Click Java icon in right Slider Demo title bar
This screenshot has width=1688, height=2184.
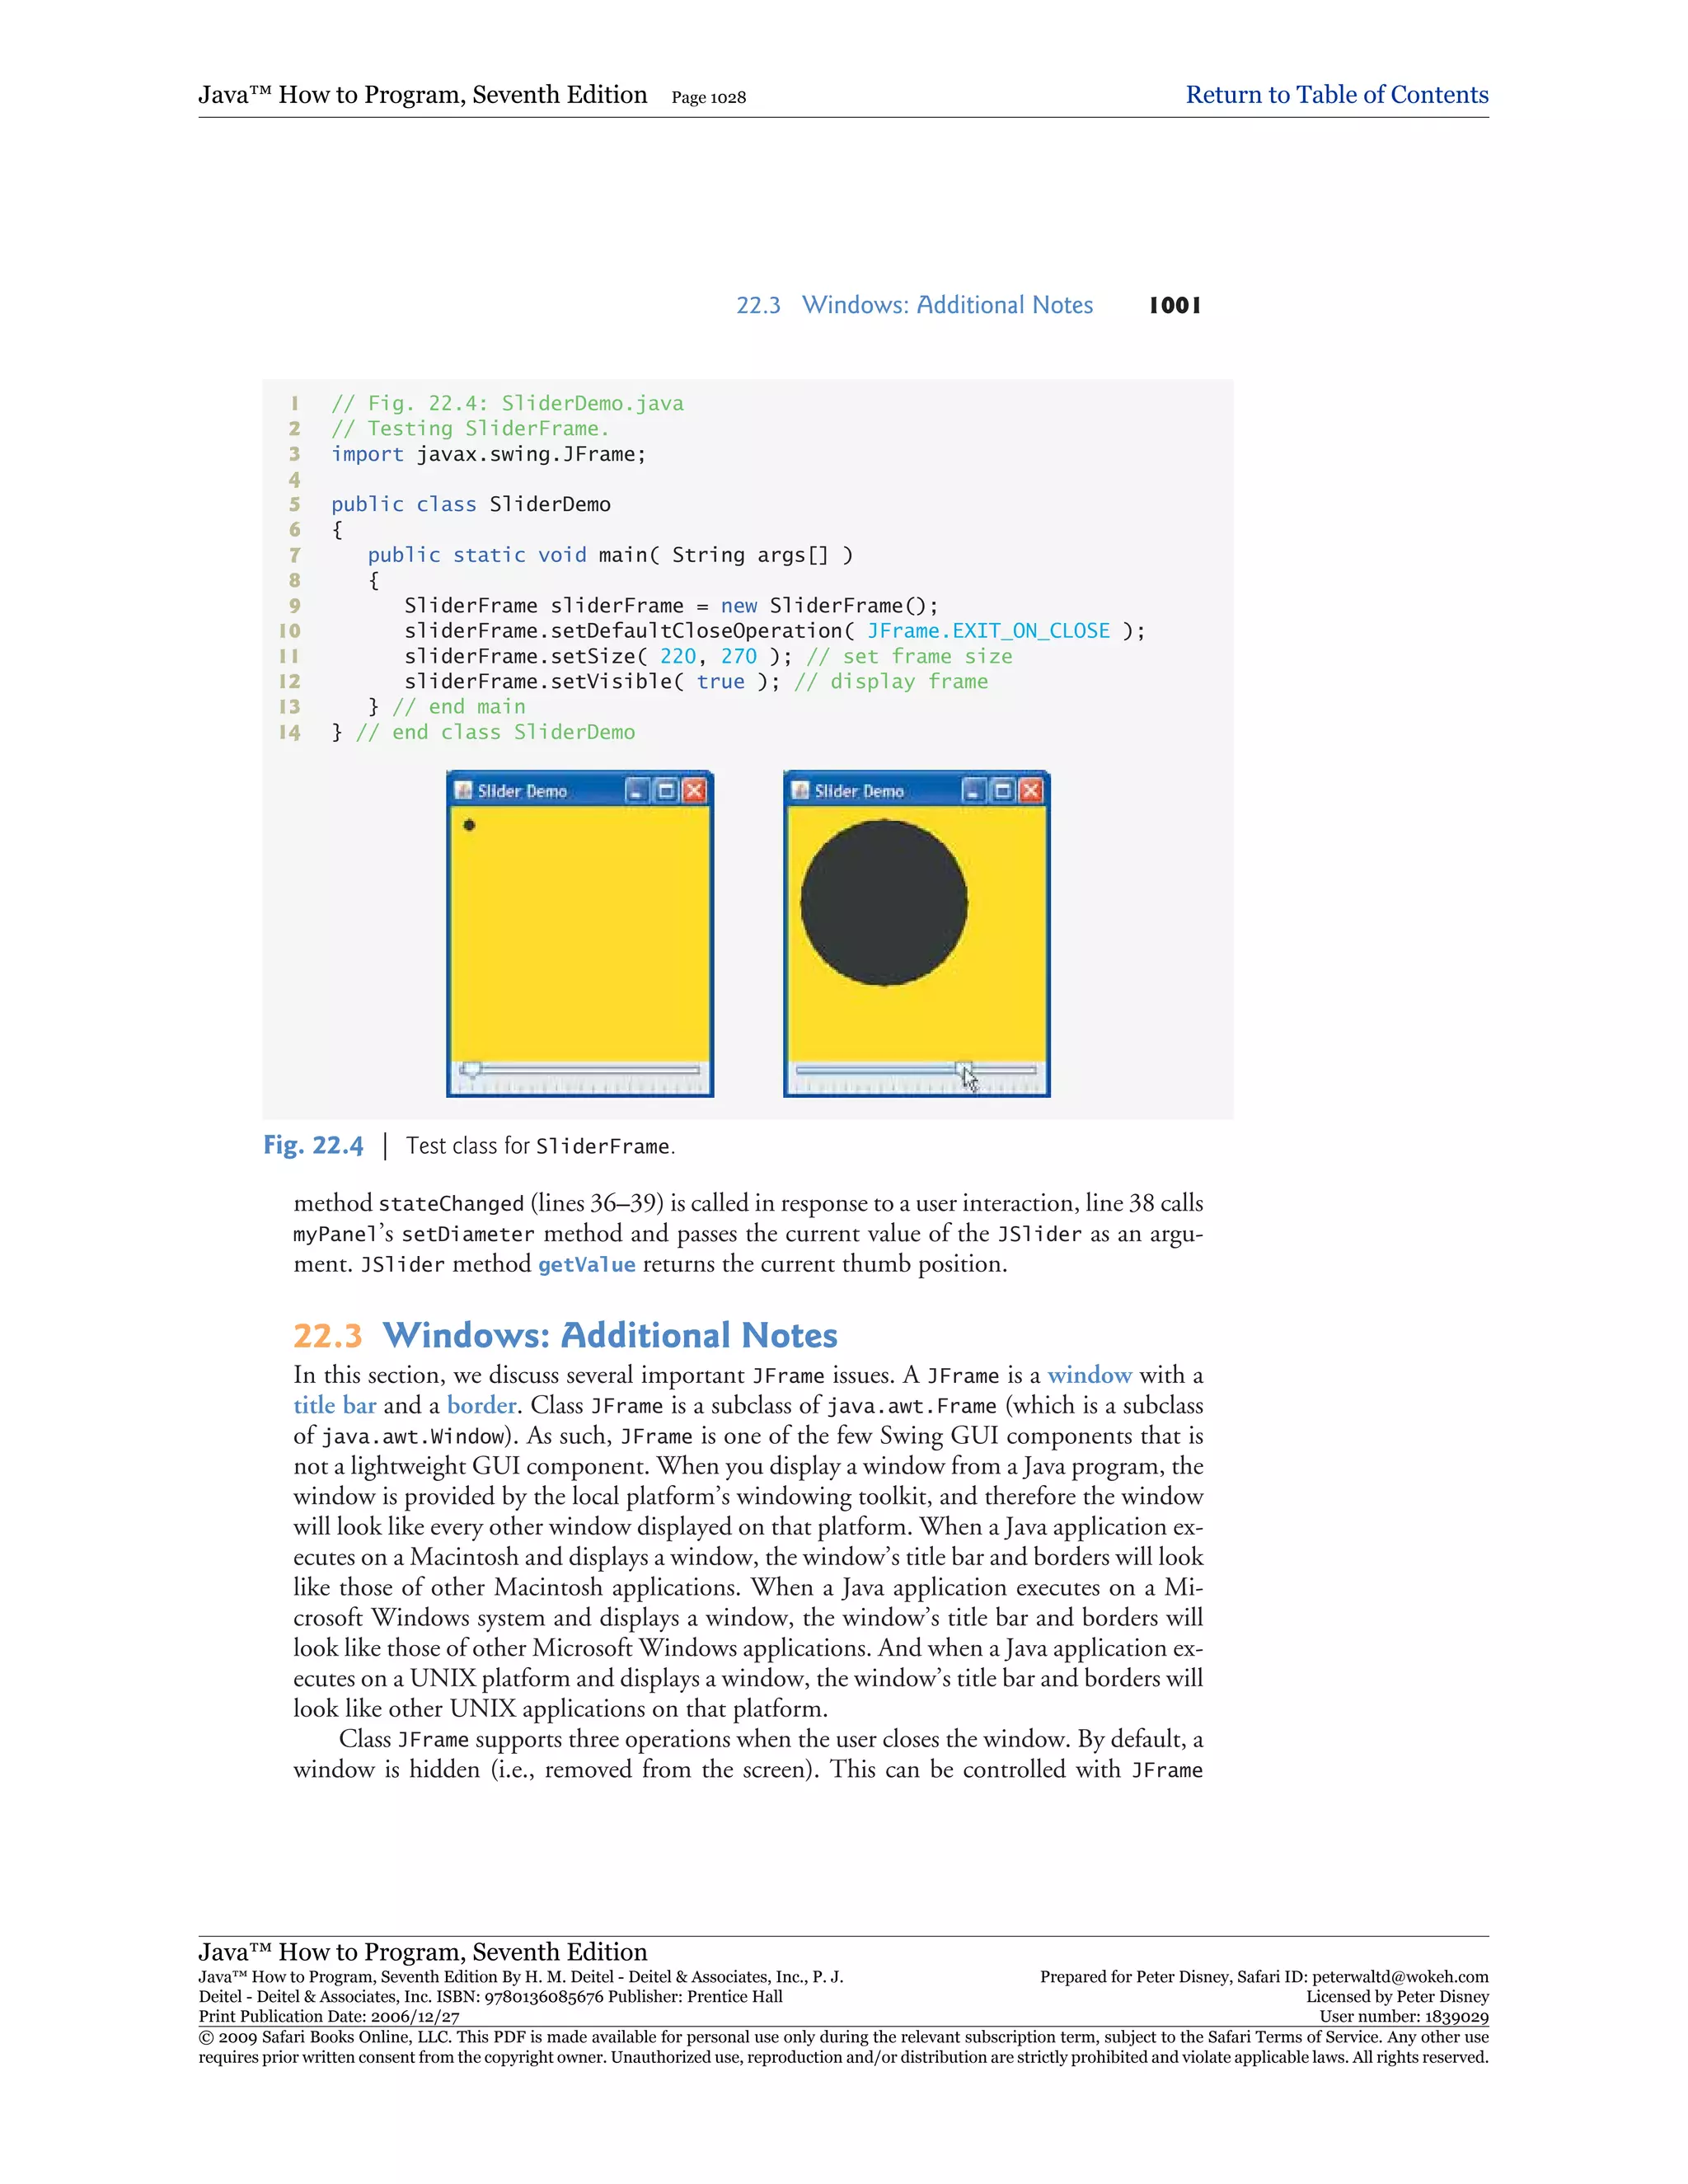tap(800, 791)
